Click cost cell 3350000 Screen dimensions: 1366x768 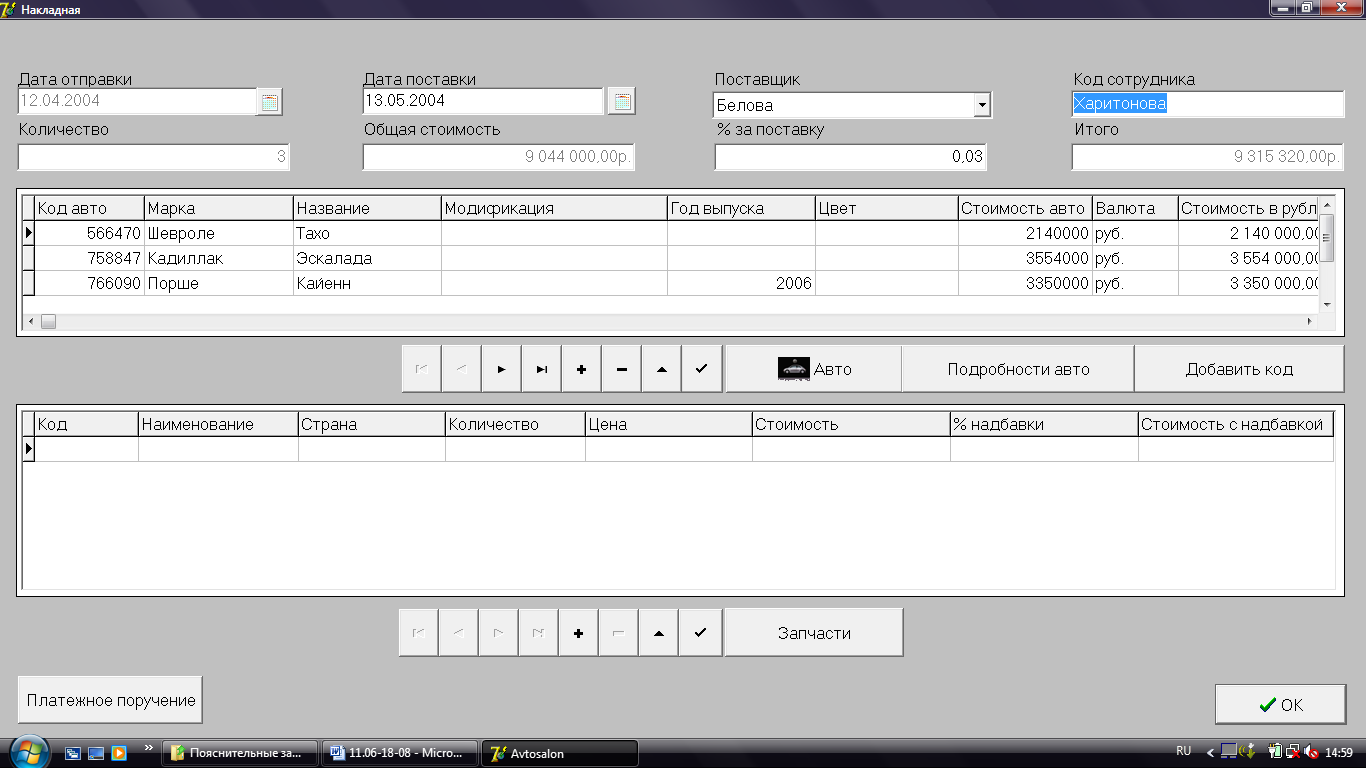pos(1025,283)
